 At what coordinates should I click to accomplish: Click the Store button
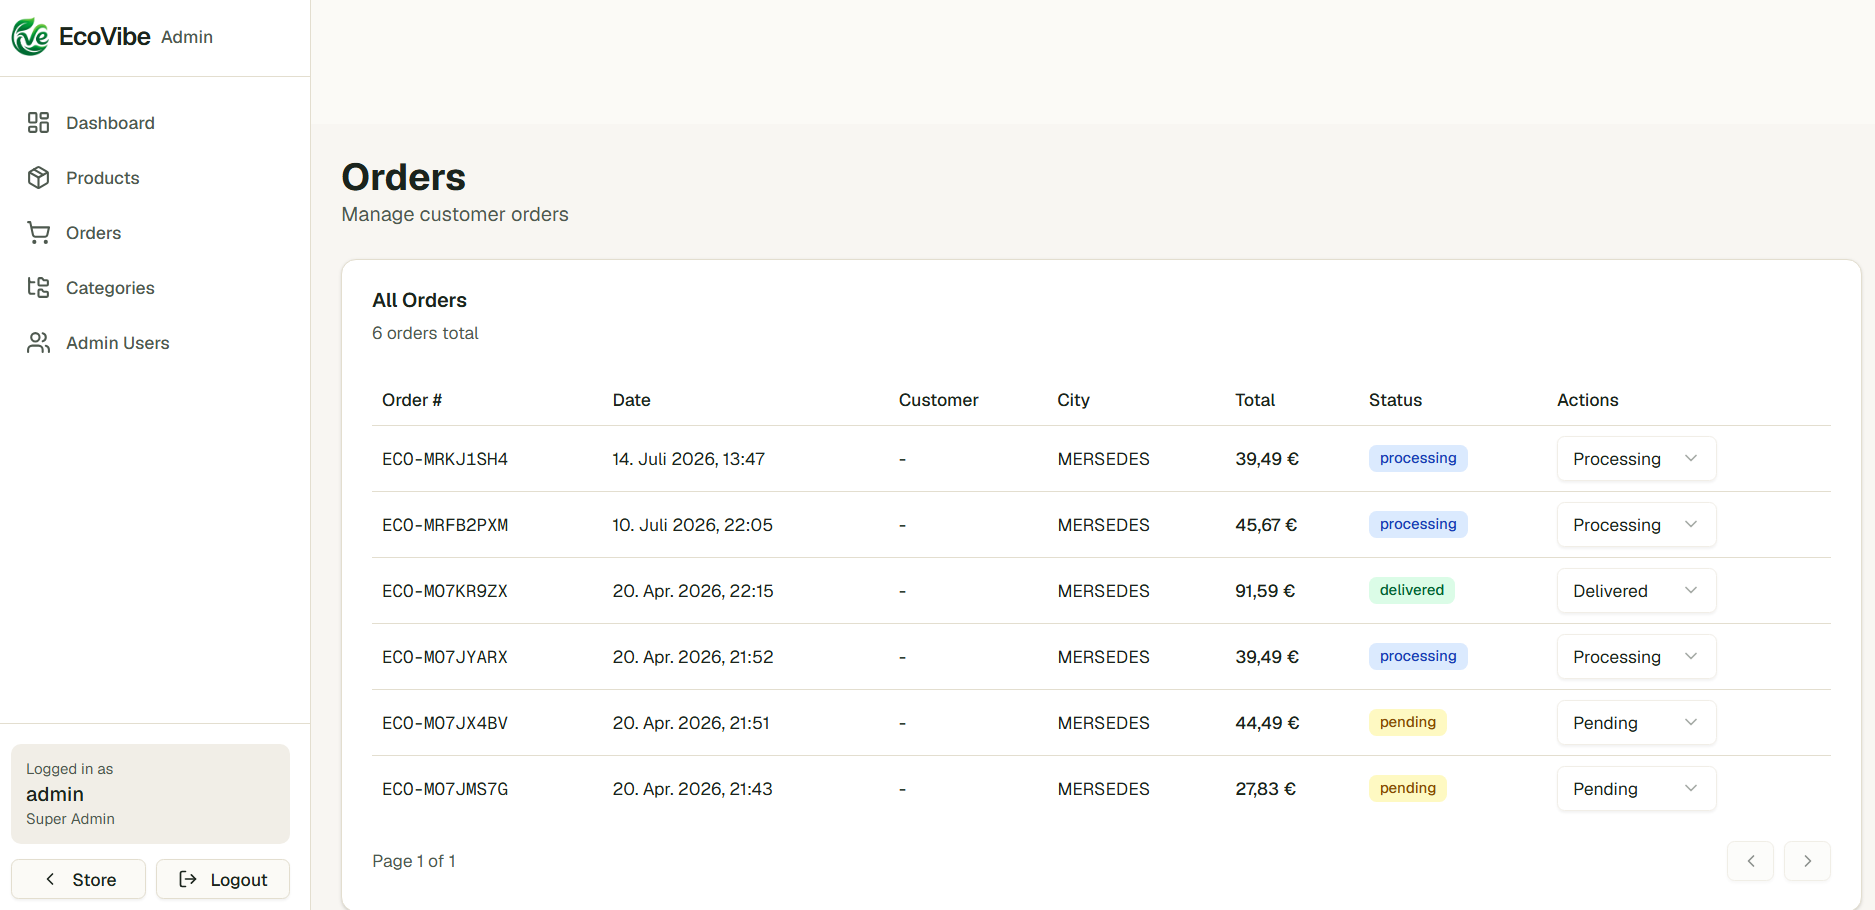pos(78,879)
